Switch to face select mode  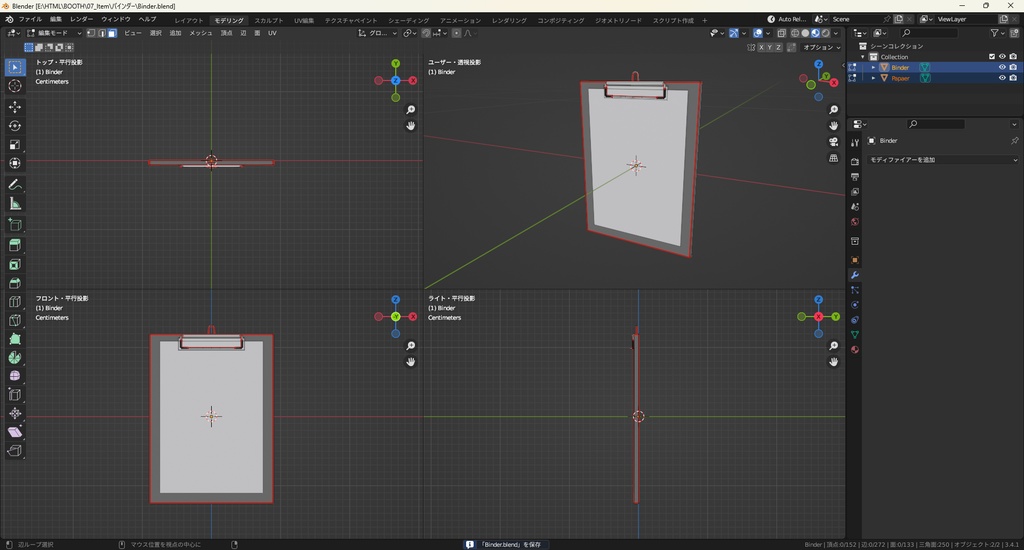[112, 33]
